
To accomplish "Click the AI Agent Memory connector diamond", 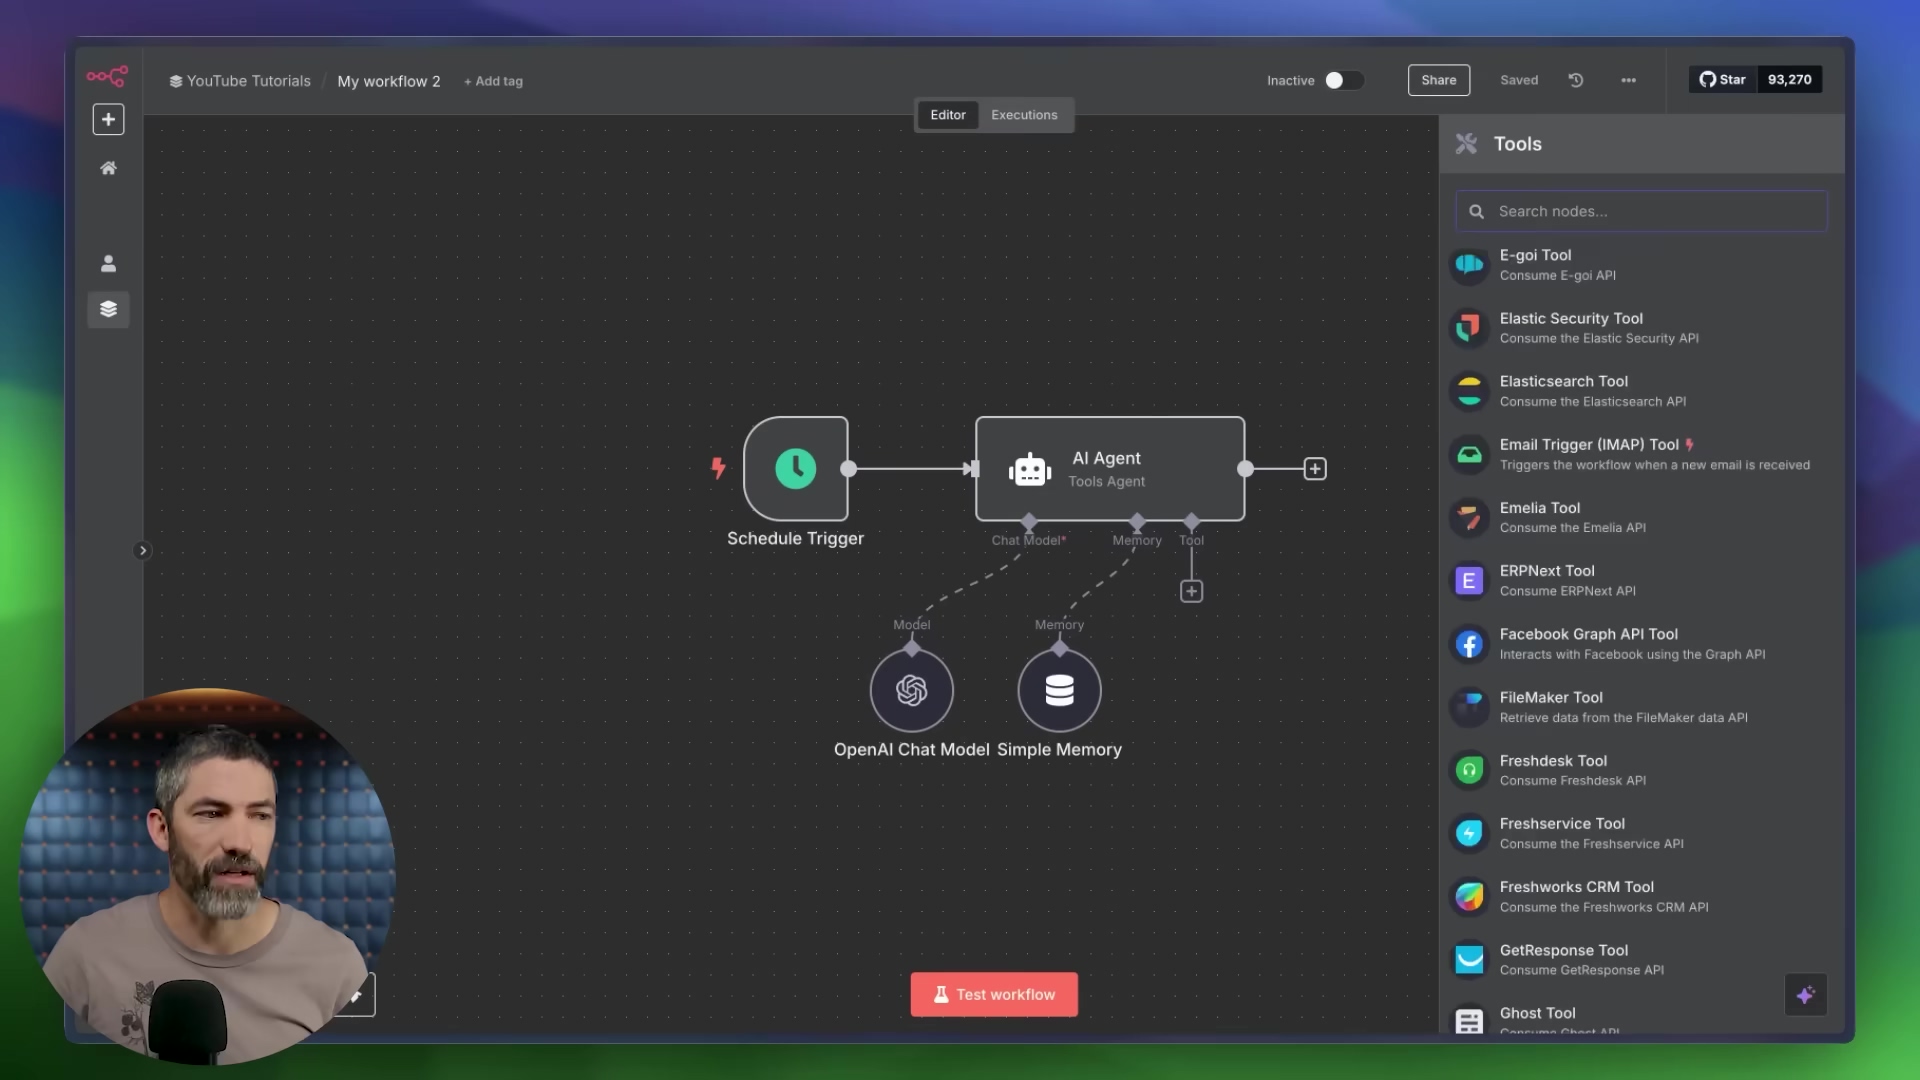I will tap(1137, 521).
